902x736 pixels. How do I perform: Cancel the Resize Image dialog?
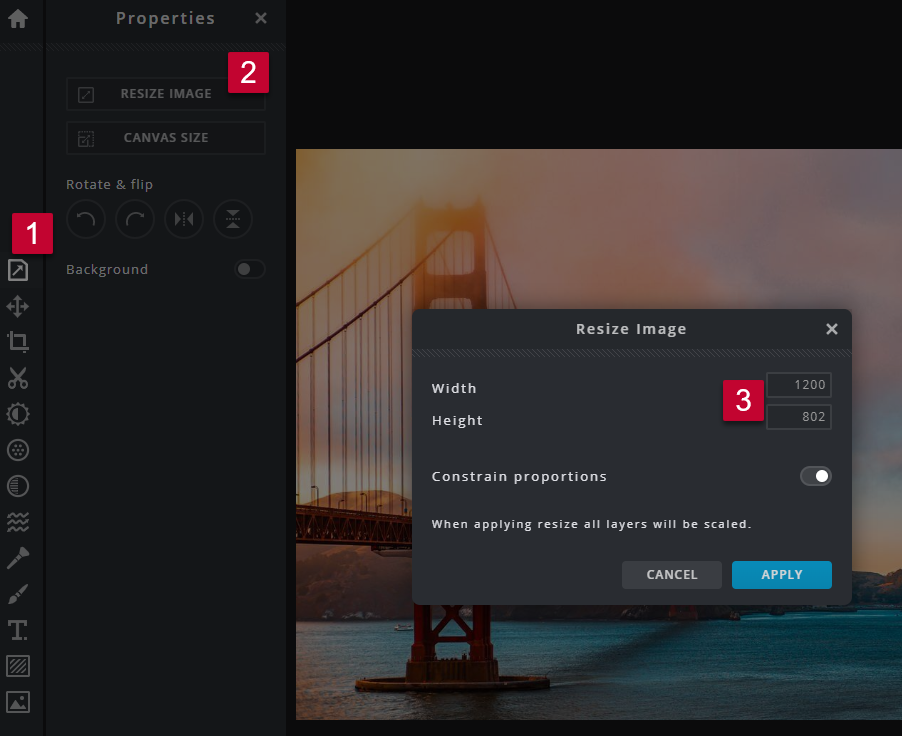click(671, 575)
